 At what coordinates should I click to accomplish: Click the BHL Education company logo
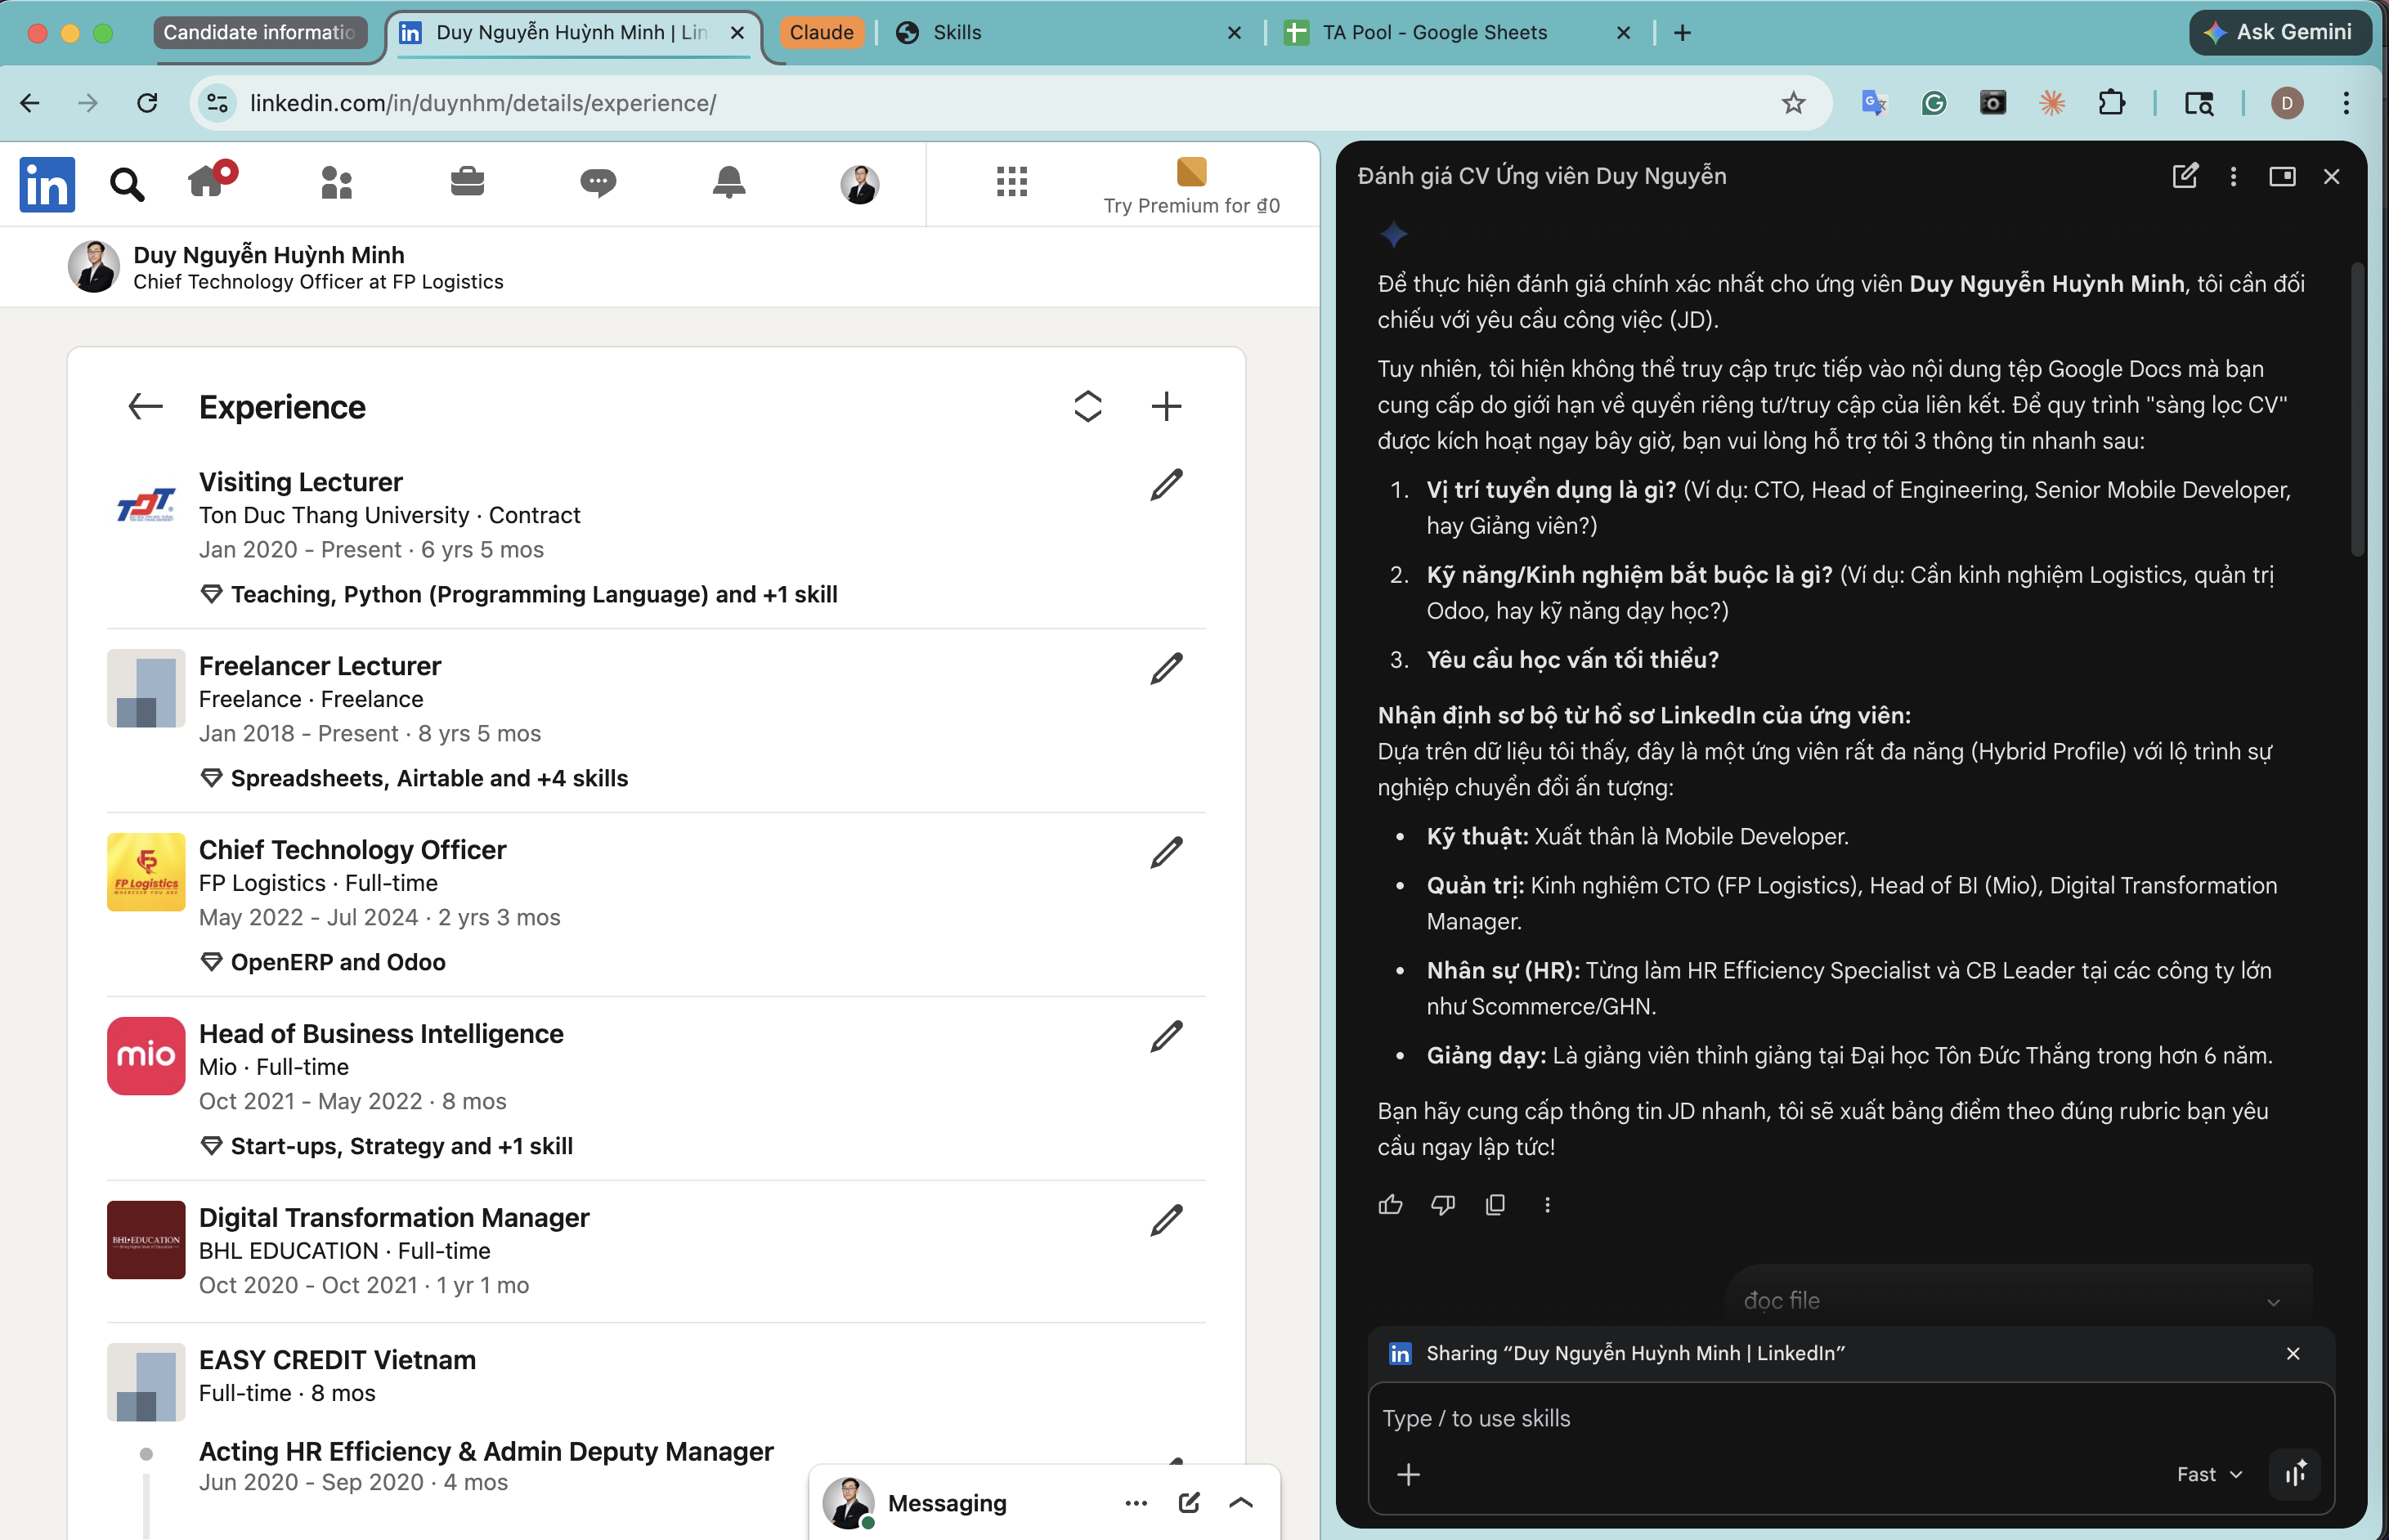(x=146, y=1240)
